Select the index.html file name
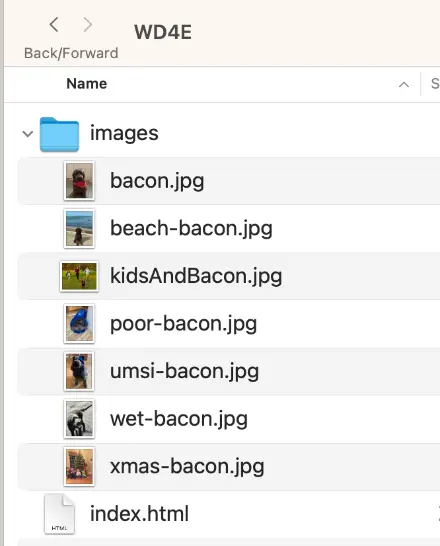 click(x=139, y=514)
